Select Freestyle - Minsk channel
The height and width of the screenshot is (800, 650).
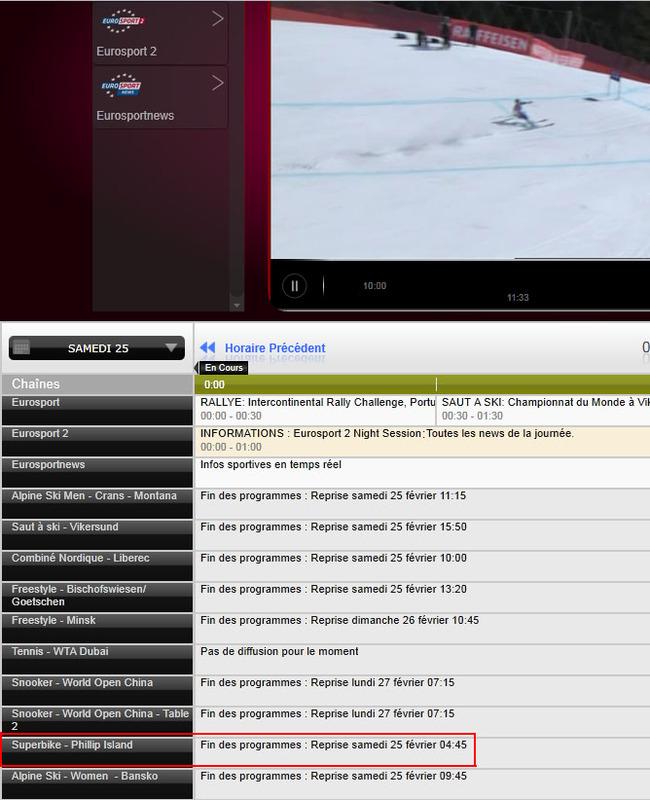coord(97,628)
